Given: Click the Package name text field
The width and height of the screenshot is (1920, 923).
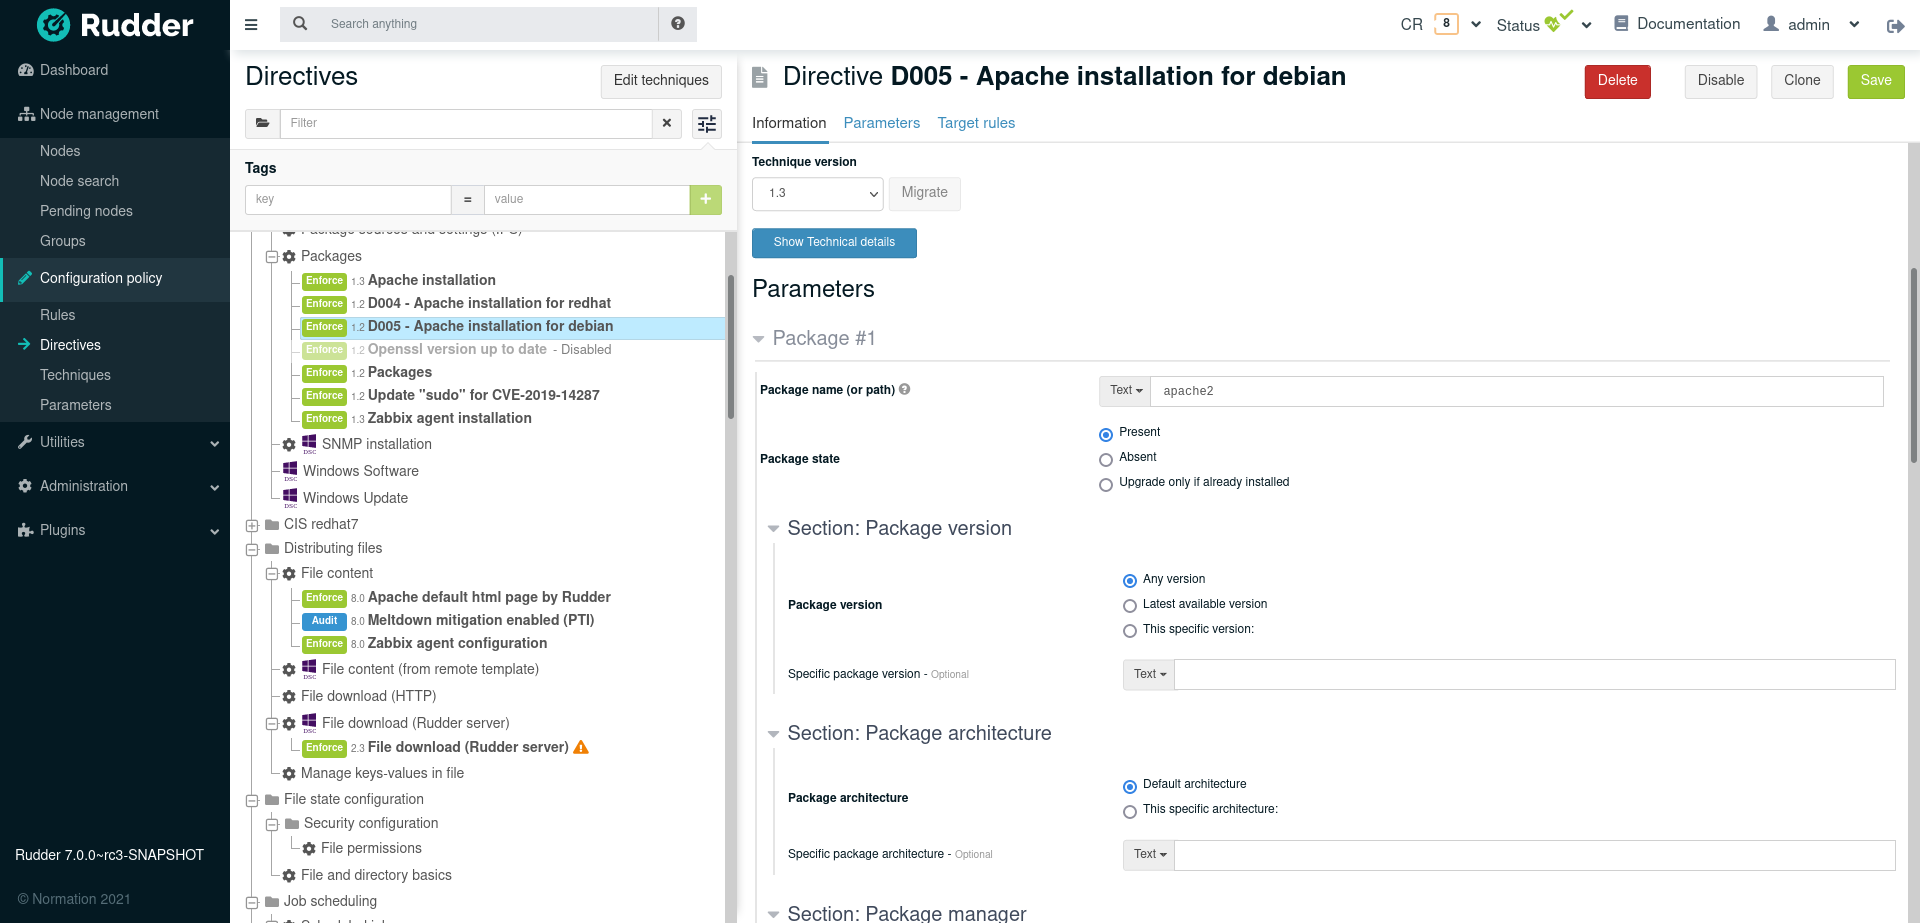Looking at the screenshot, I should [1516, 392].
